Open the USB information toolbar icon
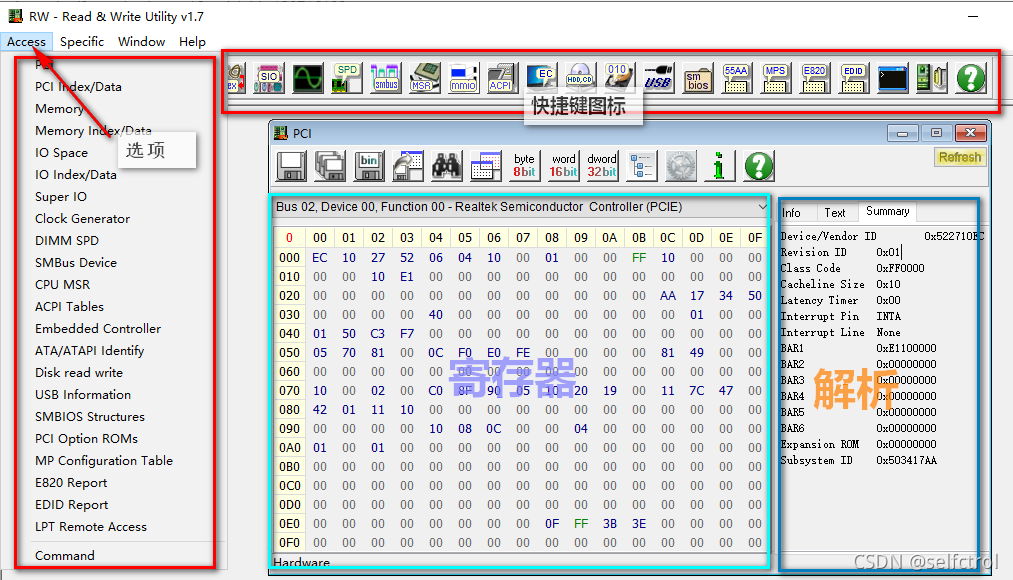This screenshot has height=580, width=1013. (658, 78)
